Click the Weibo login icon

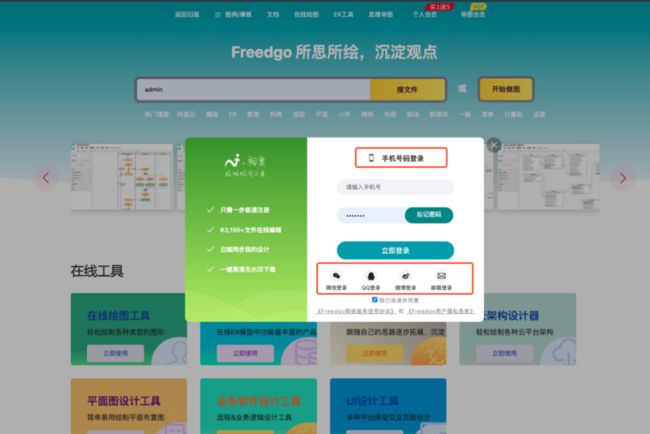[x=405, y=276]
